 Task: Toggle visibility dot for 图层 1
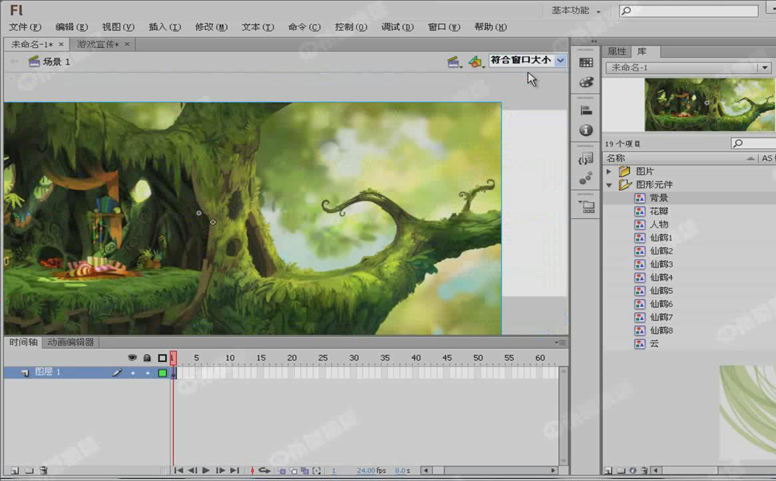133,373
